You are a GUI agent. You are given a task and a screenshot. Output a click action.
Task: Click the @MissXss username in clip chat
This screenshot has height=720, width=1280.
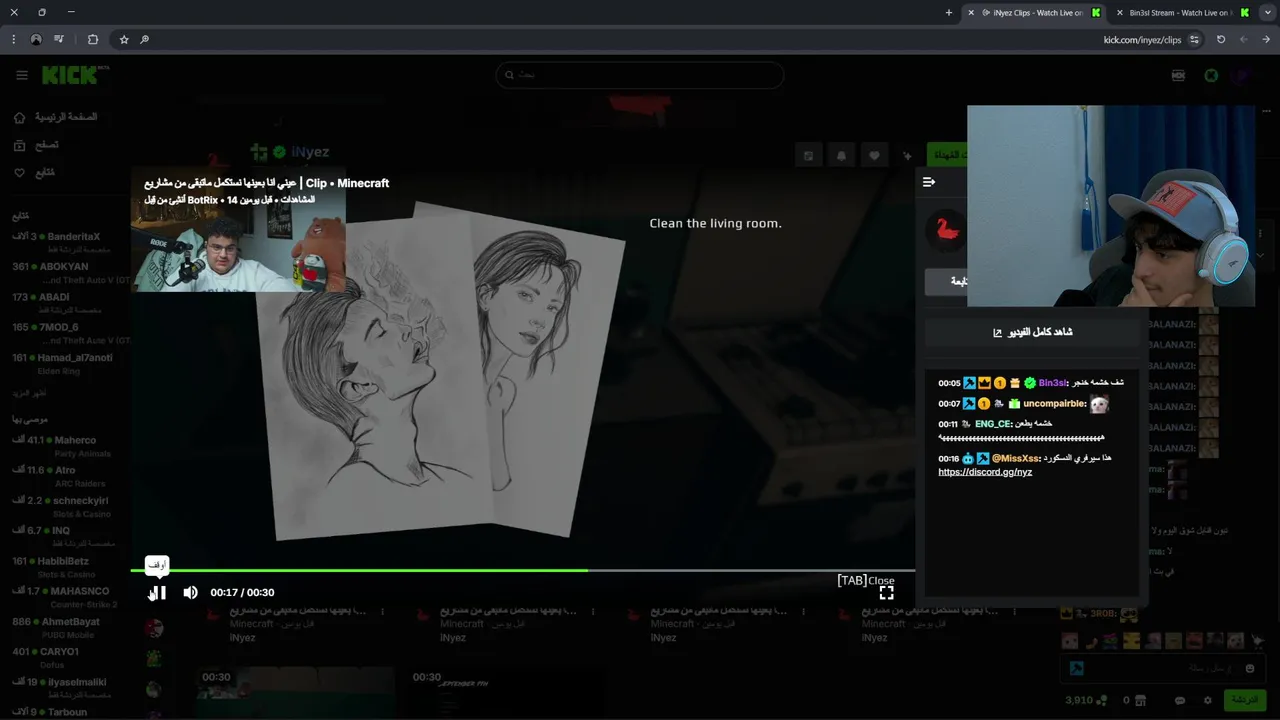[1014, 458]
